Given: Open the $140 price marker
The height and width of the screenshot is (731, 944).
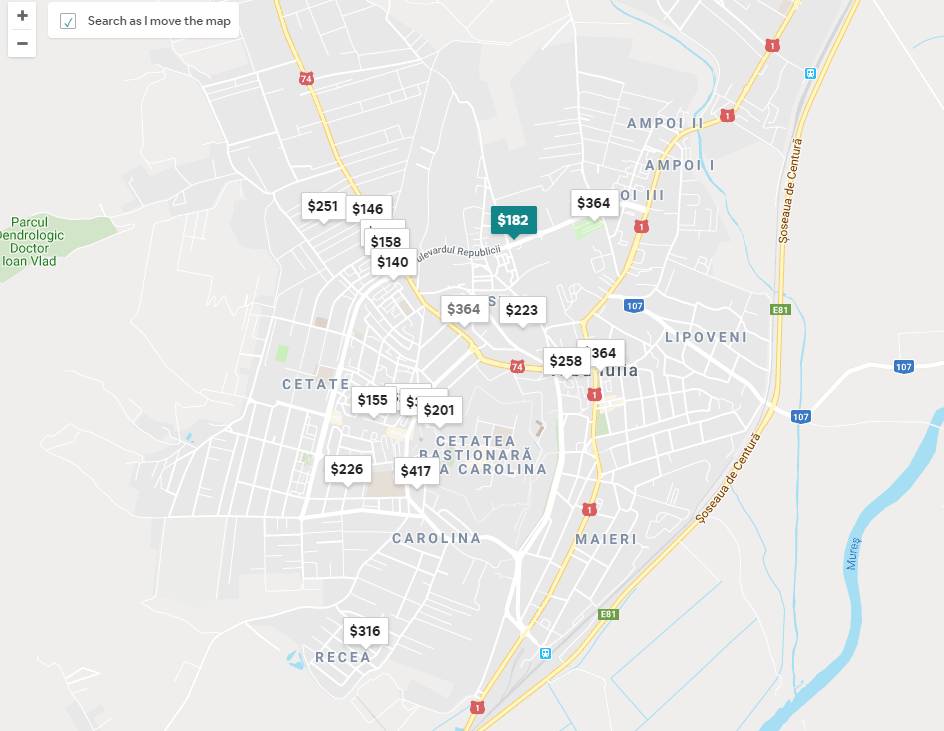Looking at the screenshot, I should click(x=394, y=262).
